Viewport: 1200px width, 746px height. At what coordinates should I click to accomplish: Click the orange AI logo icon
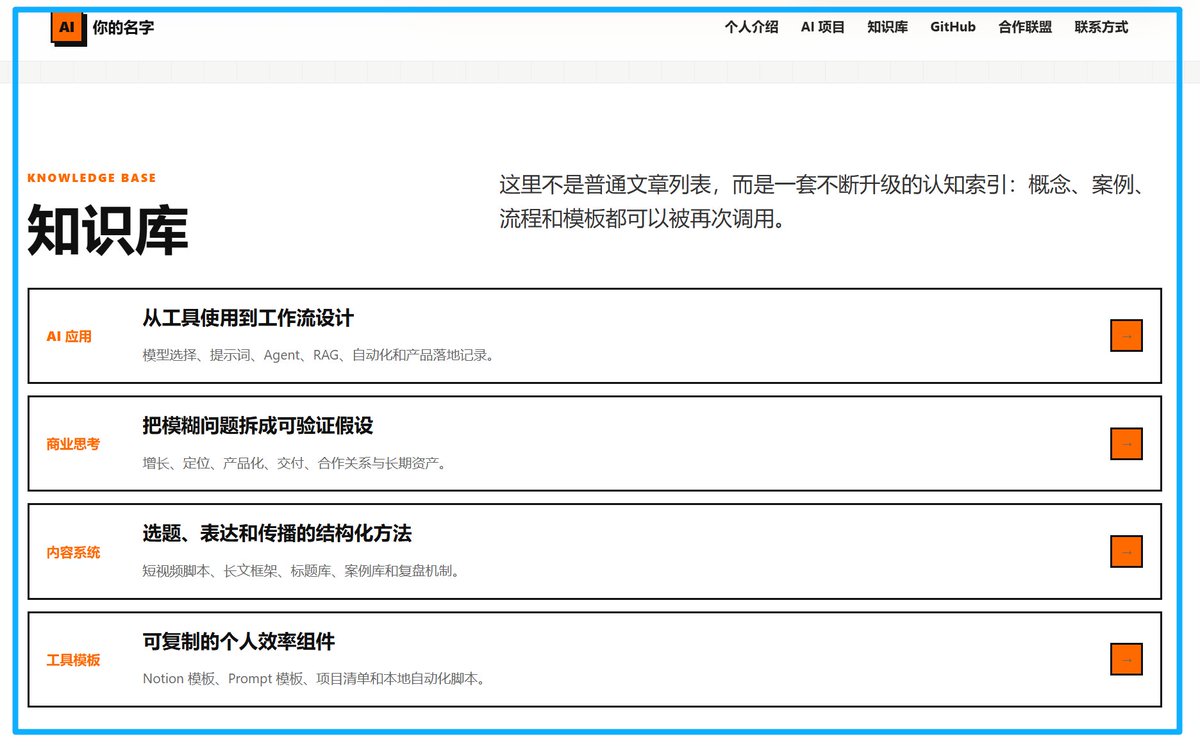click(66, 28)
